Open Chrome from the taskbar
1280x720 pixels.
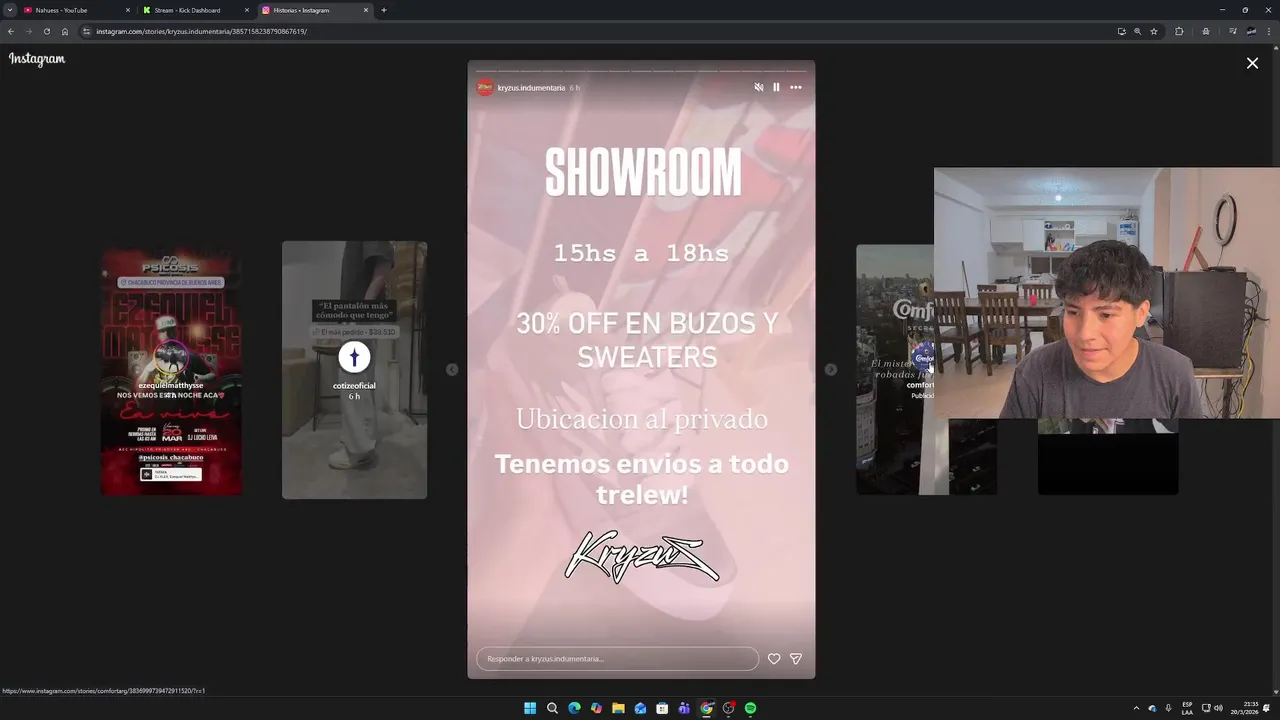(x=706, y=708)
